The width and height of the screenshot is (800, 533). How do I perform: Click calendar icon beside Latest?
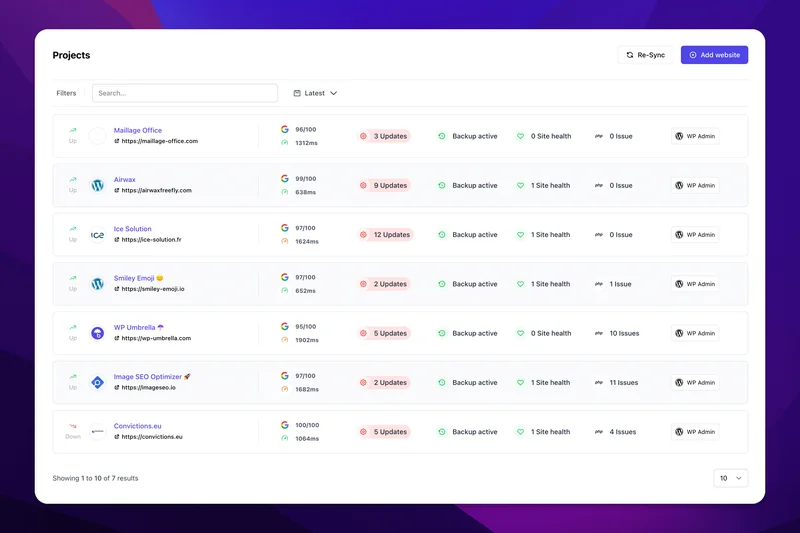tap(297, 93)
